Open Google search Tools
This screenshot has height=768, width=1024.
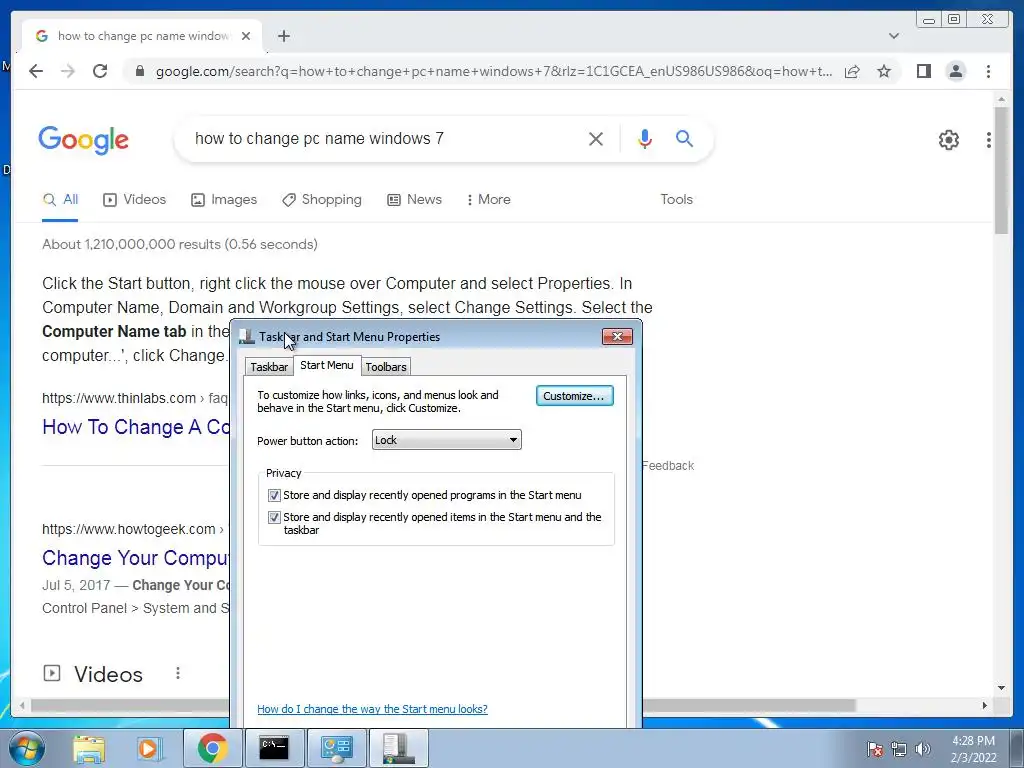coord(676,200)
